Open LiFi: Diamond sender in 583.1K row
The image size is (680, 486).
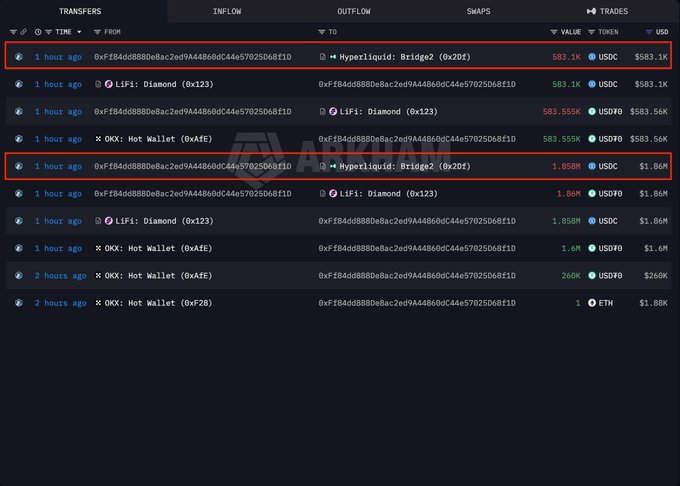pyautogui.click(x=164, y=84)
